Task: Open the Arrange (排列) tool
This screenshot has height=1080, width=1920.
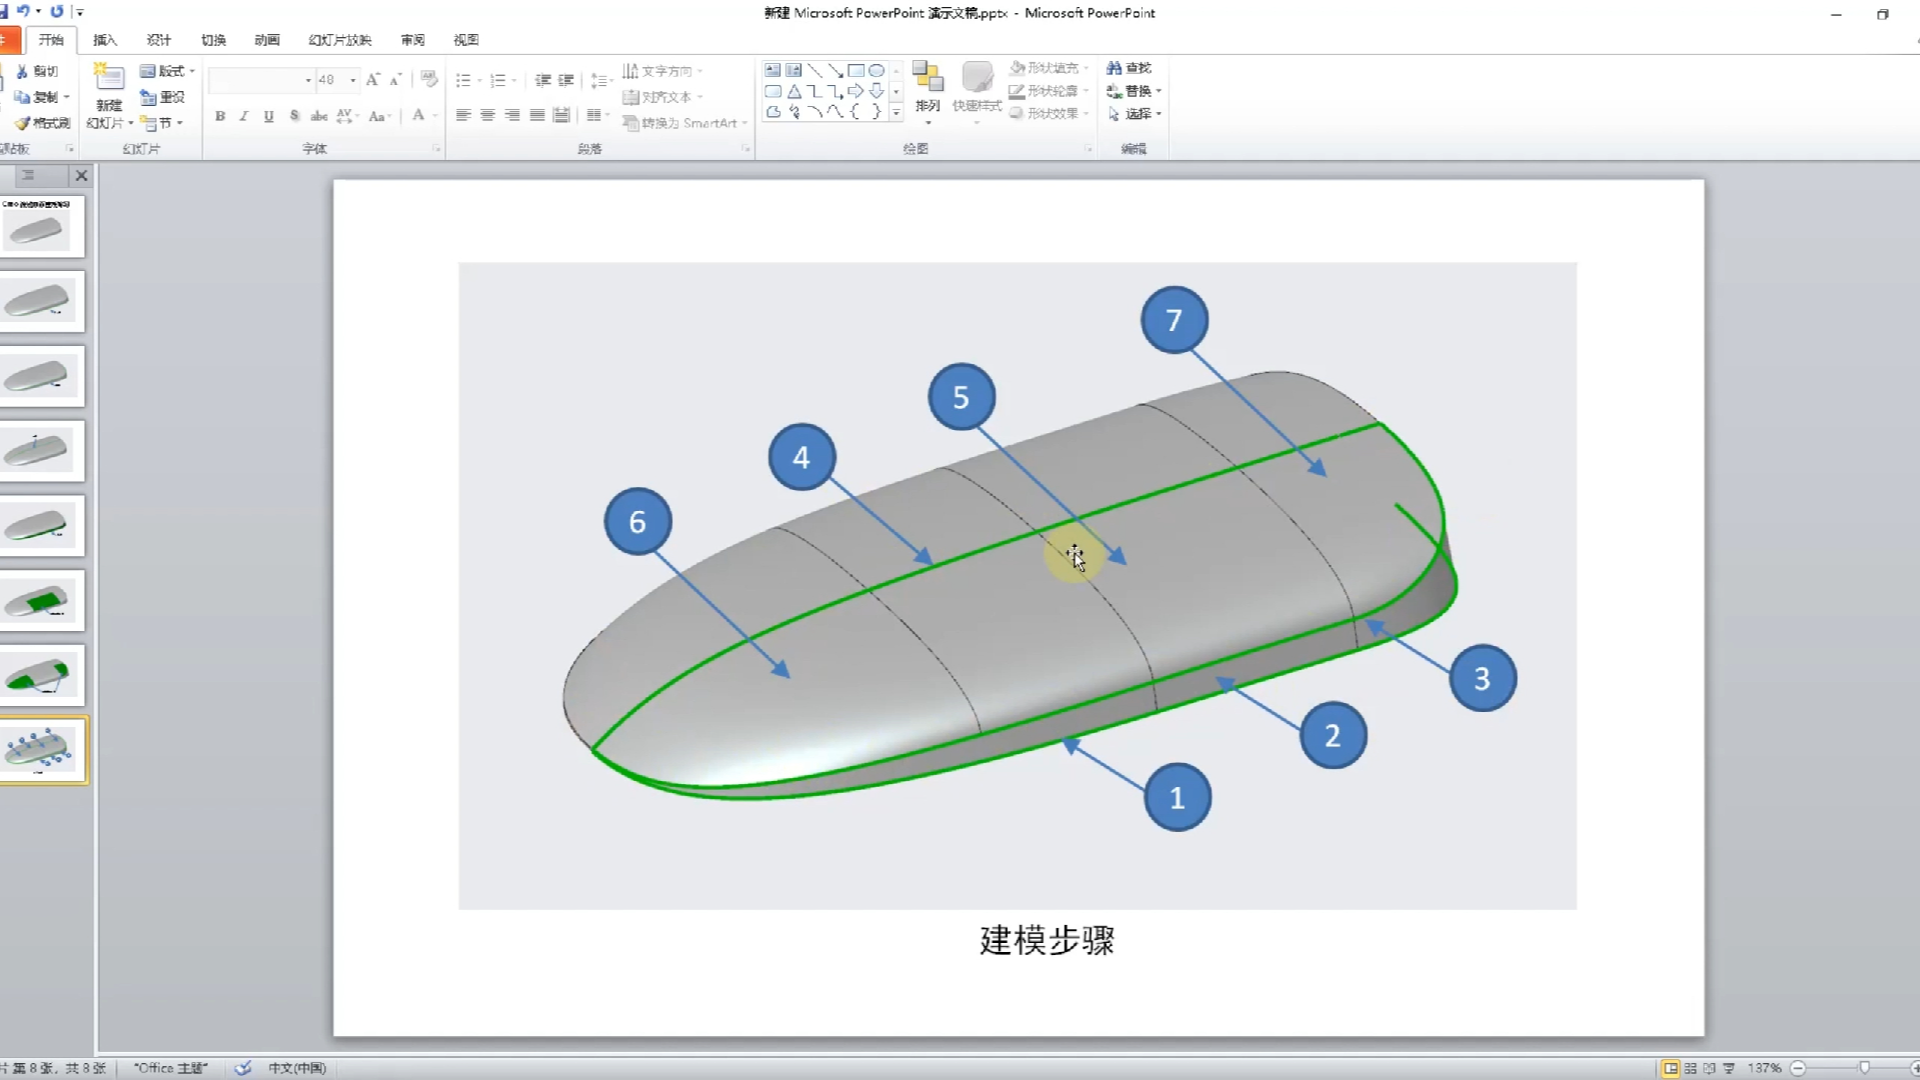Action: 927,88
